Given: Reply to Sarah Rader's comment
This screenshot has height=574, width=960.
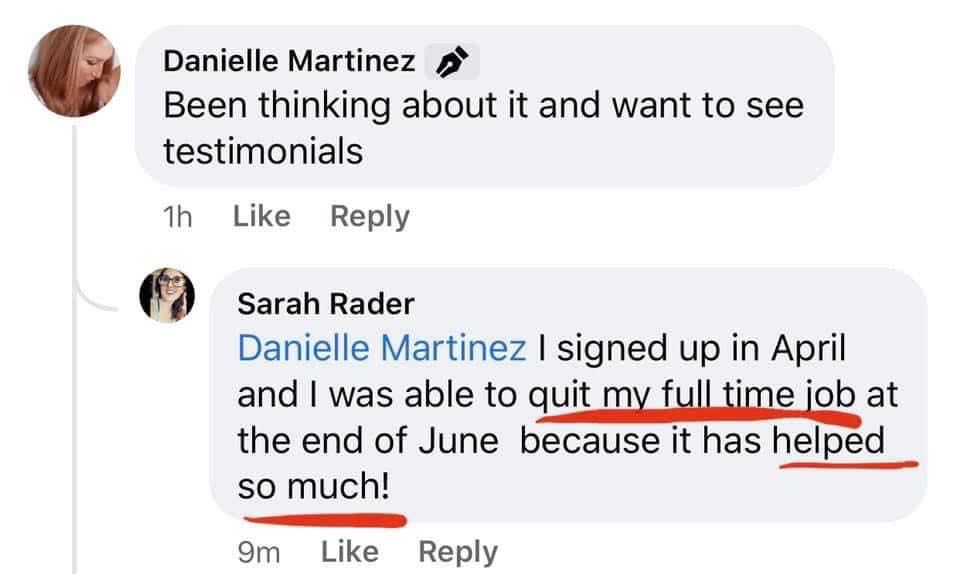Looking at the screenshot, I should (x=458, y=552).
